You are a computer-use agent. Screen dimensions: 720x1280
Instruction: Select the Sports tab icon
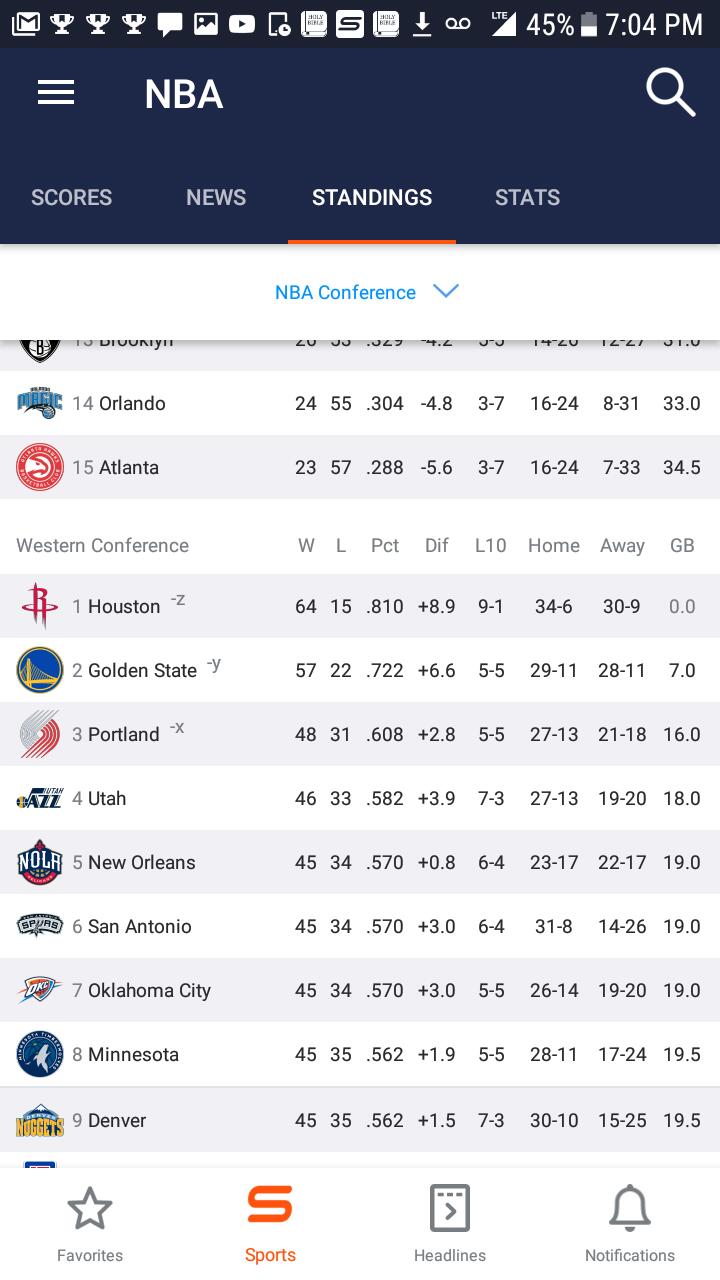point(270,1204)
